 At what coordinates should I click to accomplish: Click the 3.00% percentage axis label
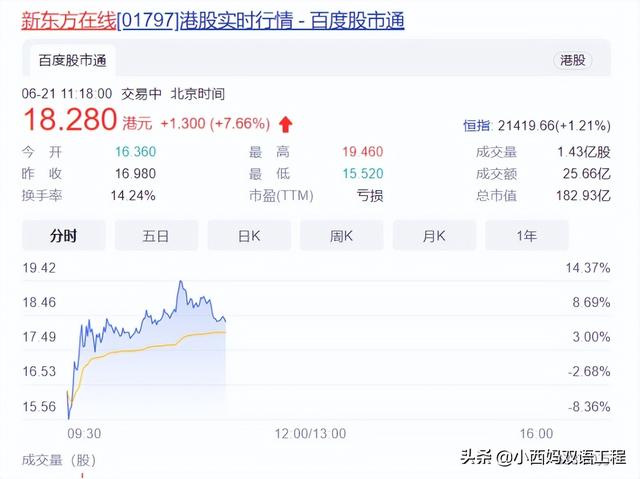click(x=591, y=337)
